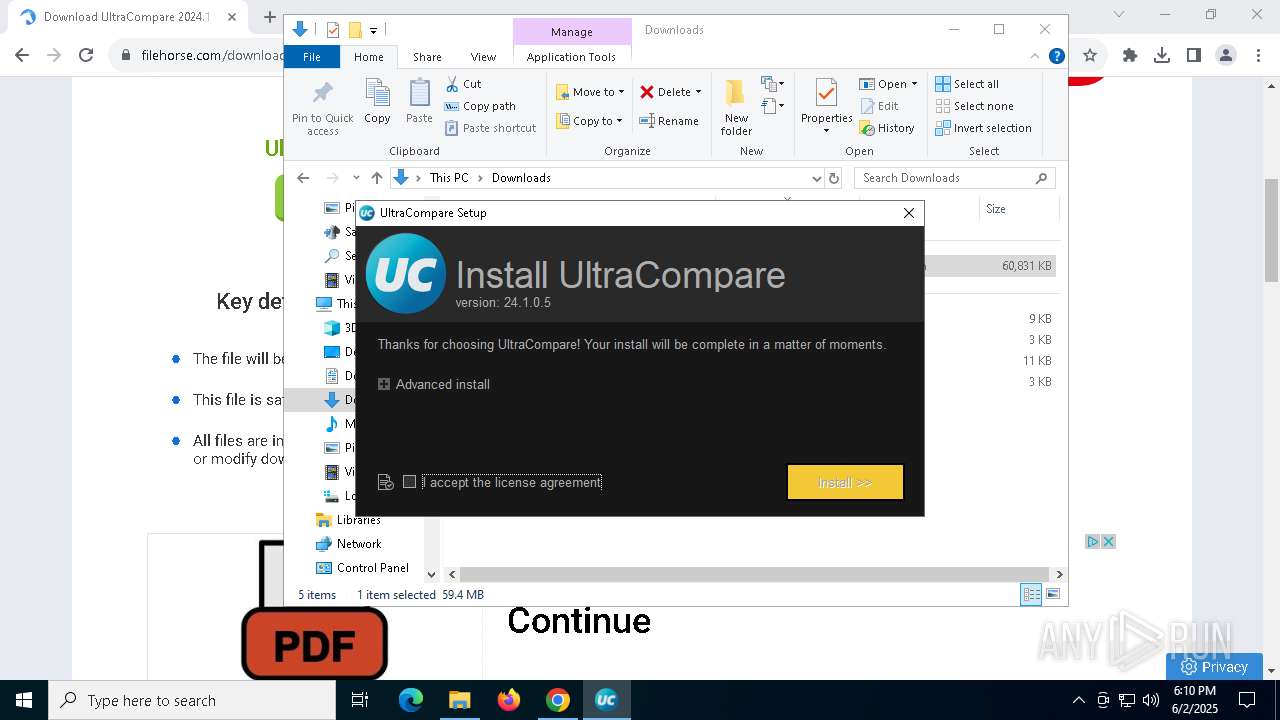Select Network in navigation pane

(x=359, y=544)
